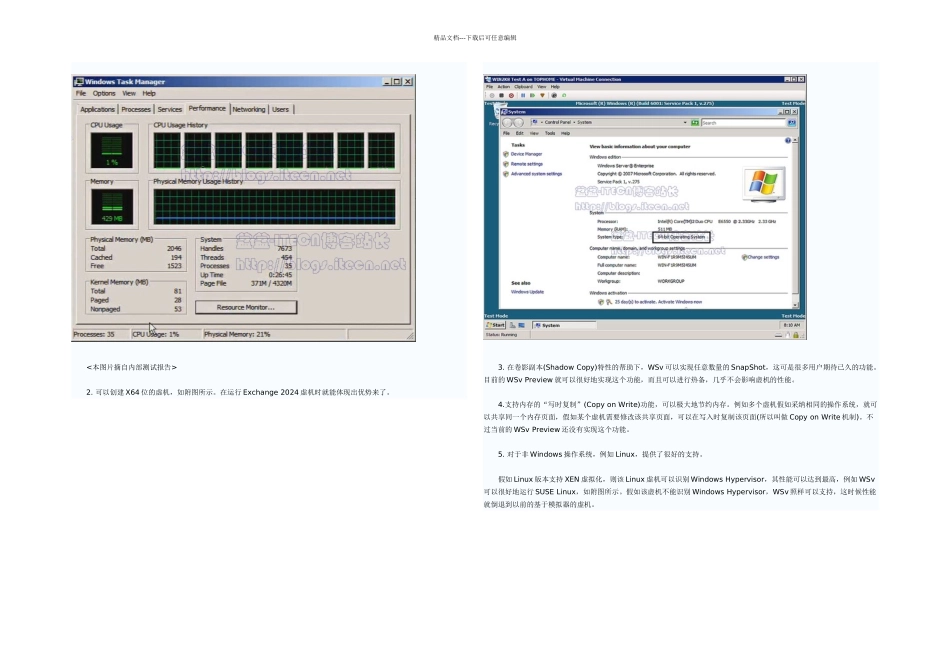Click the Windows logo image in System window
The height and width of the screenshot is (672, 950).
(763, 183)
